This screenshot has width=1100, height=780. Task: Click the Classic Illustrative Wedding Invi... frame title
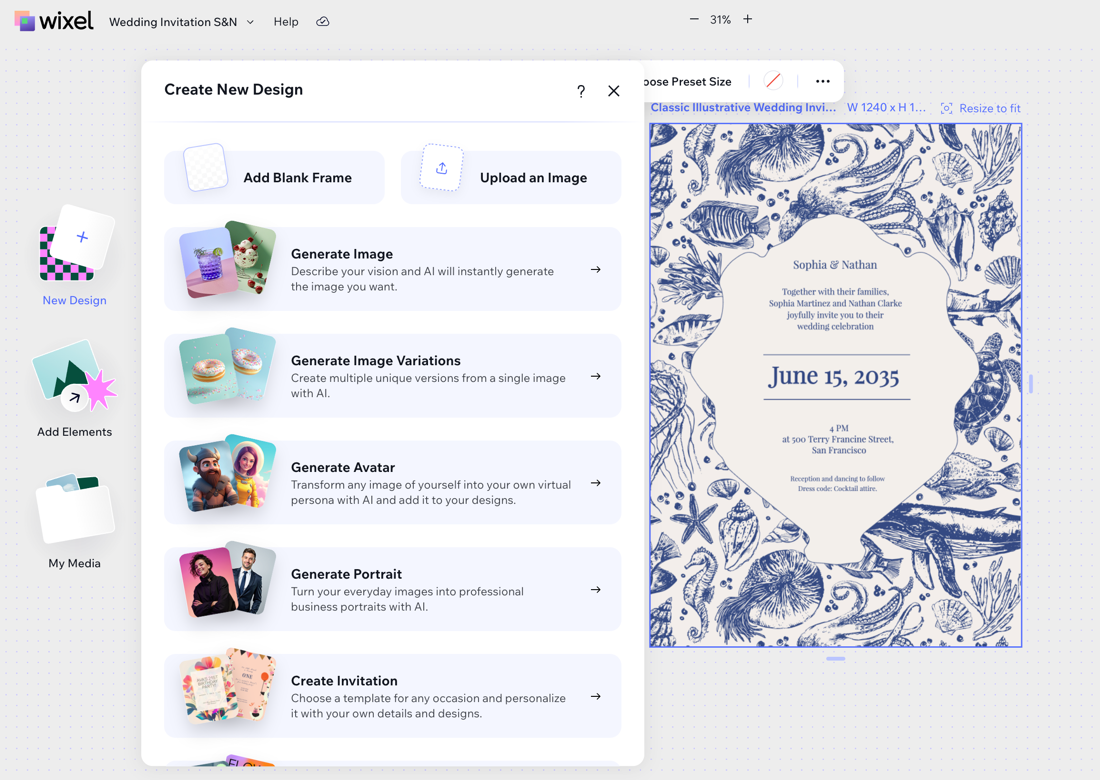[744, 108]
